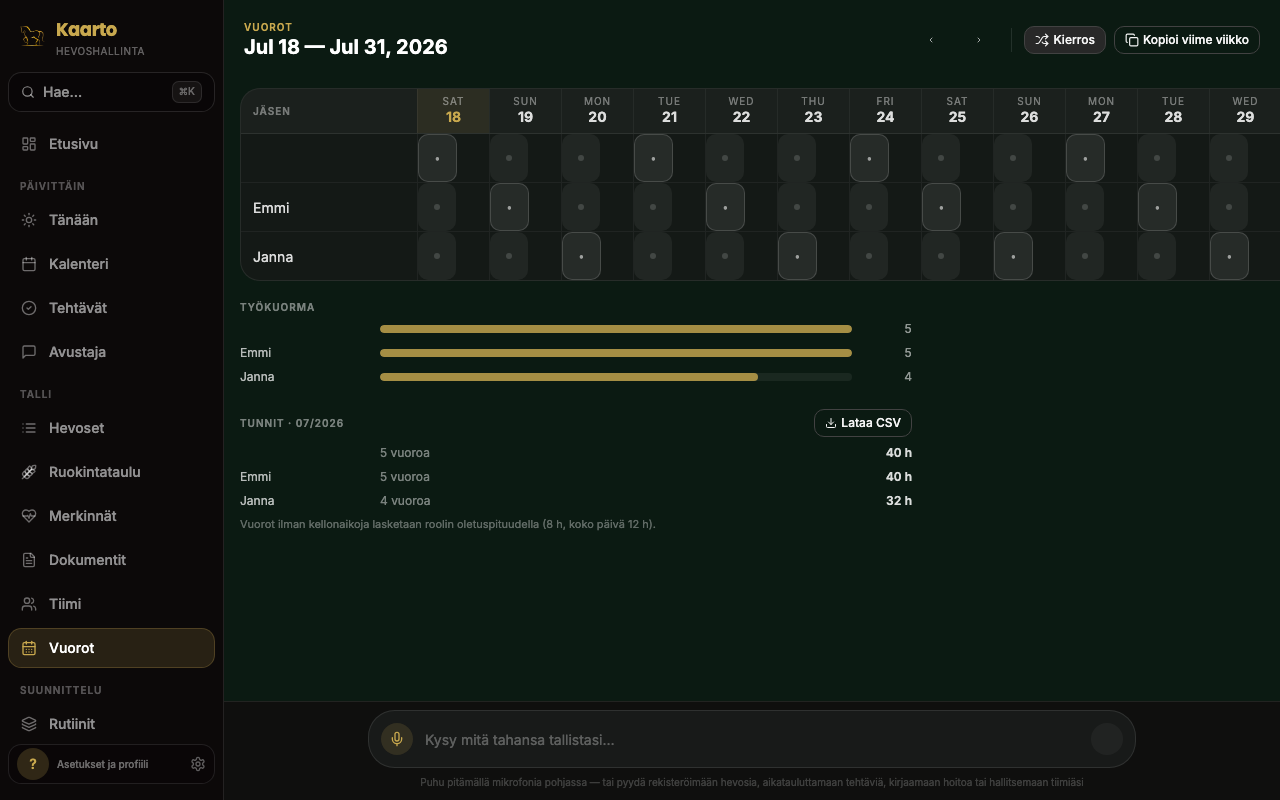Click Emmi's workload bar
Image resolution: width=1280 pixels, height=800 pixels.
click(x=616, y=353)
